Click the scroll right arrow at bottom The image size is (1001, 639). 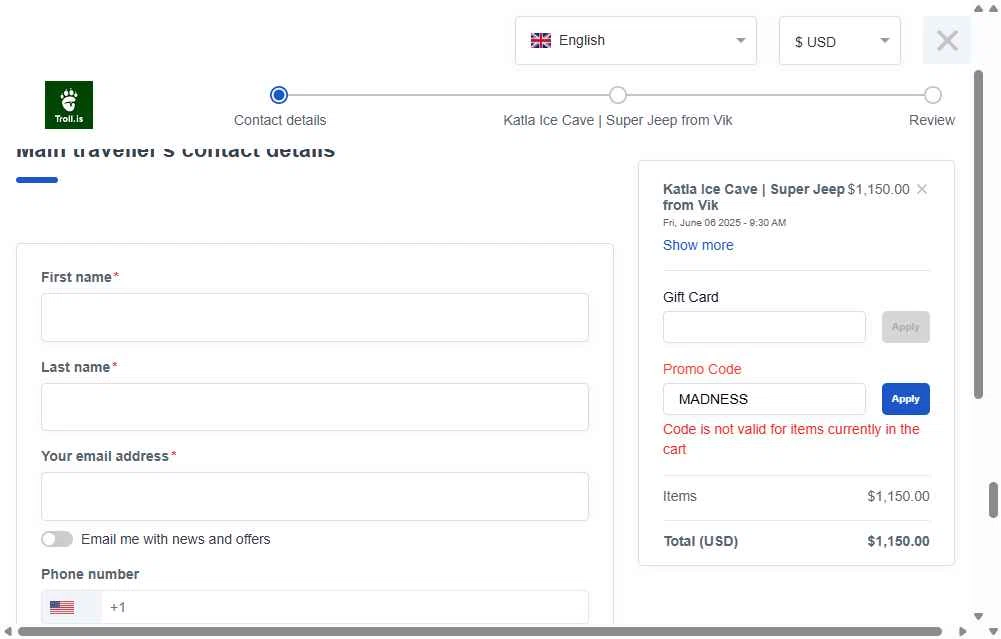point(963,631)
